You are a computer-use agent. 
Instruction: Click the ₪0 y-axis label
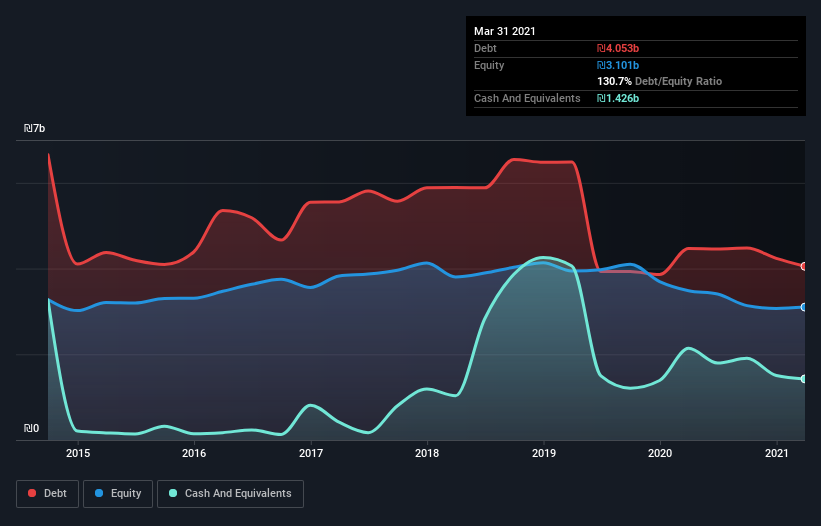(31, 428)
